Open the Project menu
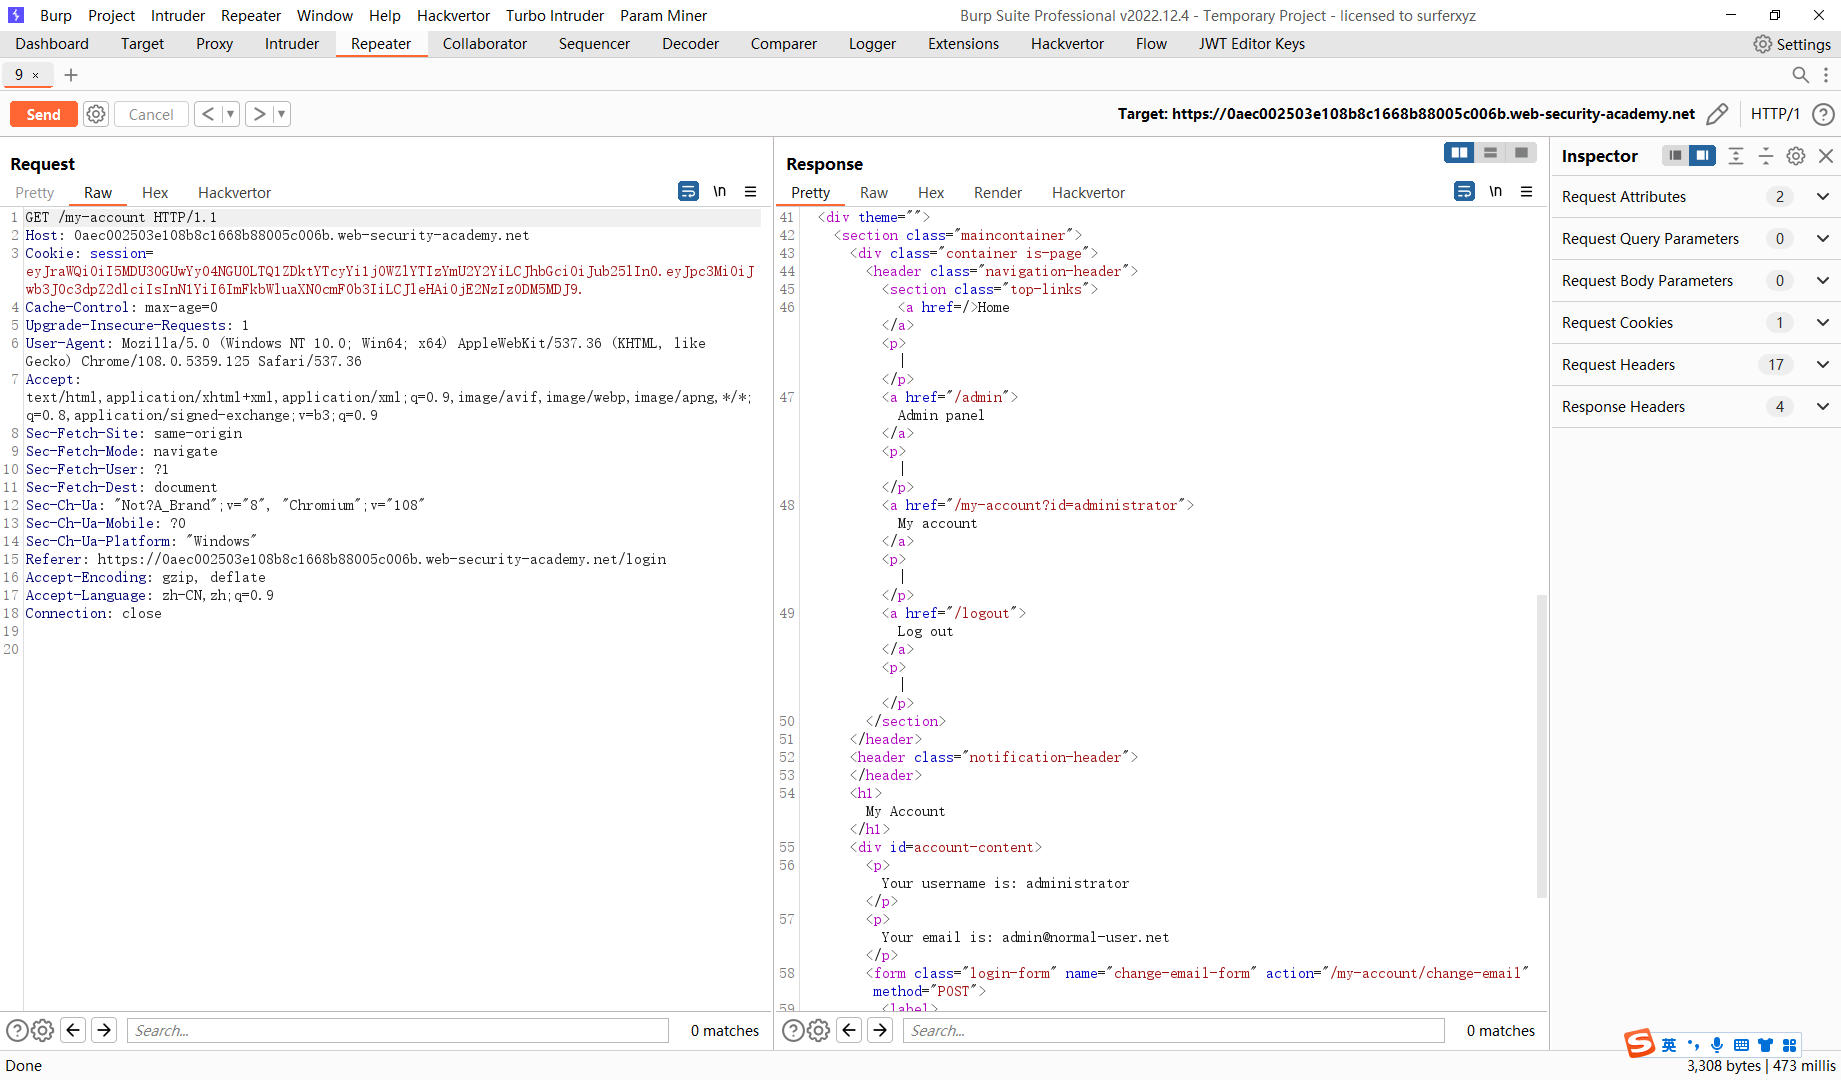 [111, 16]
